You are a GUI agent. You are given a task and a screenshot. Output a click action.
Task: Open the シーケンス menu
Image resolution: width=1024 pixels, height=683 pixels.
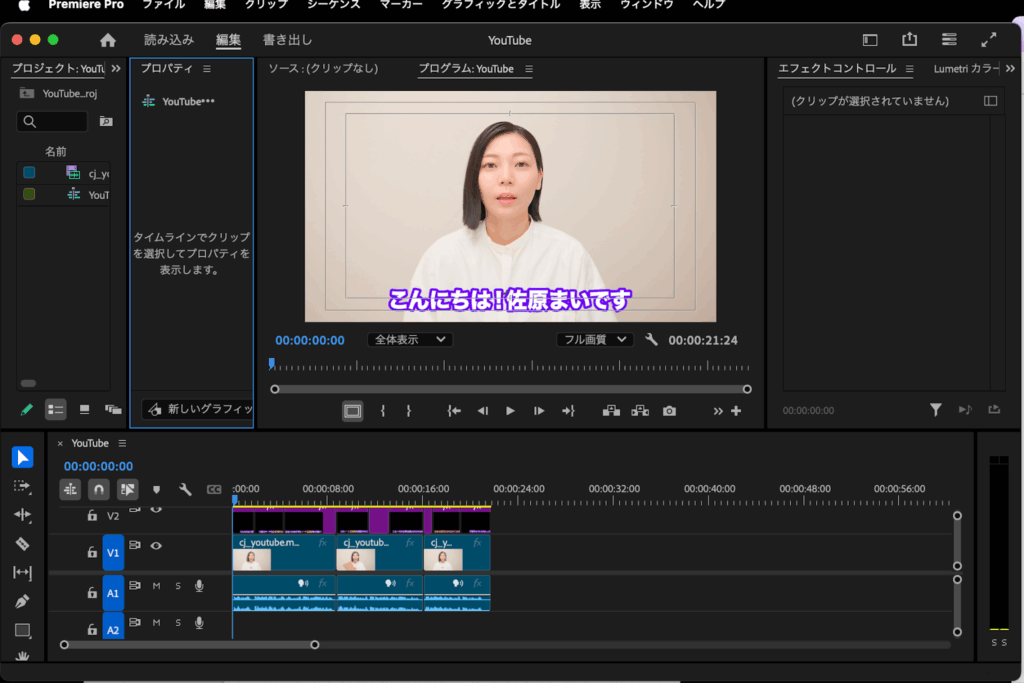point(333,5)
